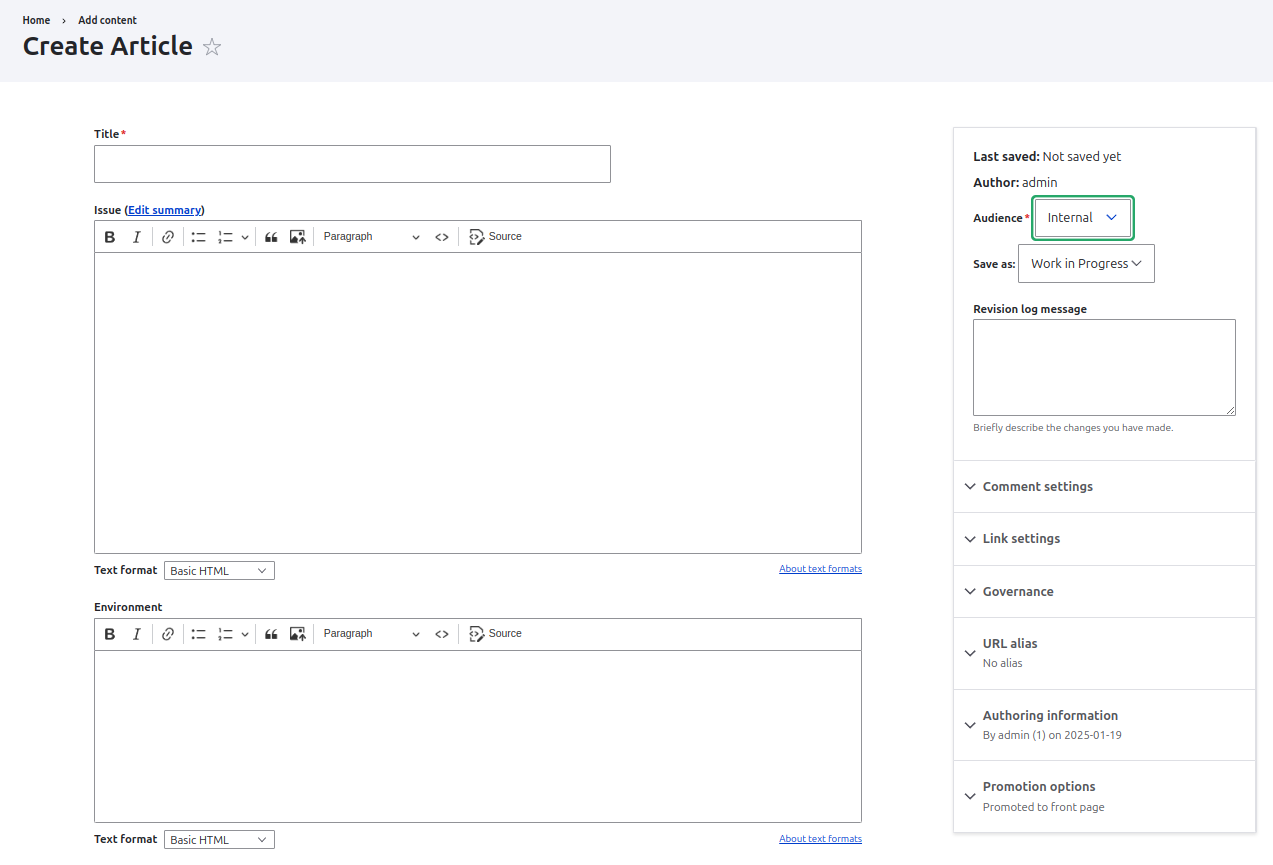Insert code in the Environment editor

(x=441, y=634)
